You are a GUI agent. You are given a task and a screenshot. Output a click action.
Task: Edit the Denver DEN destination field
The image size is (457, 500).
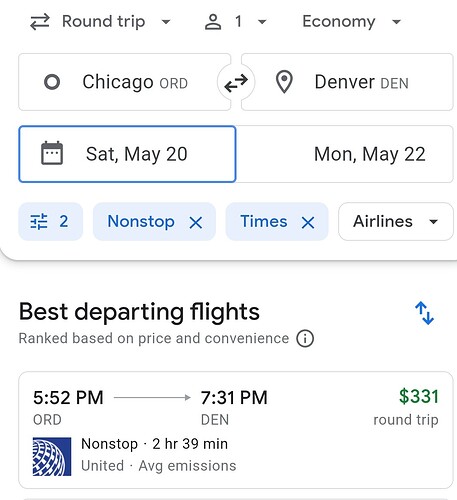(x=347, y=82)
